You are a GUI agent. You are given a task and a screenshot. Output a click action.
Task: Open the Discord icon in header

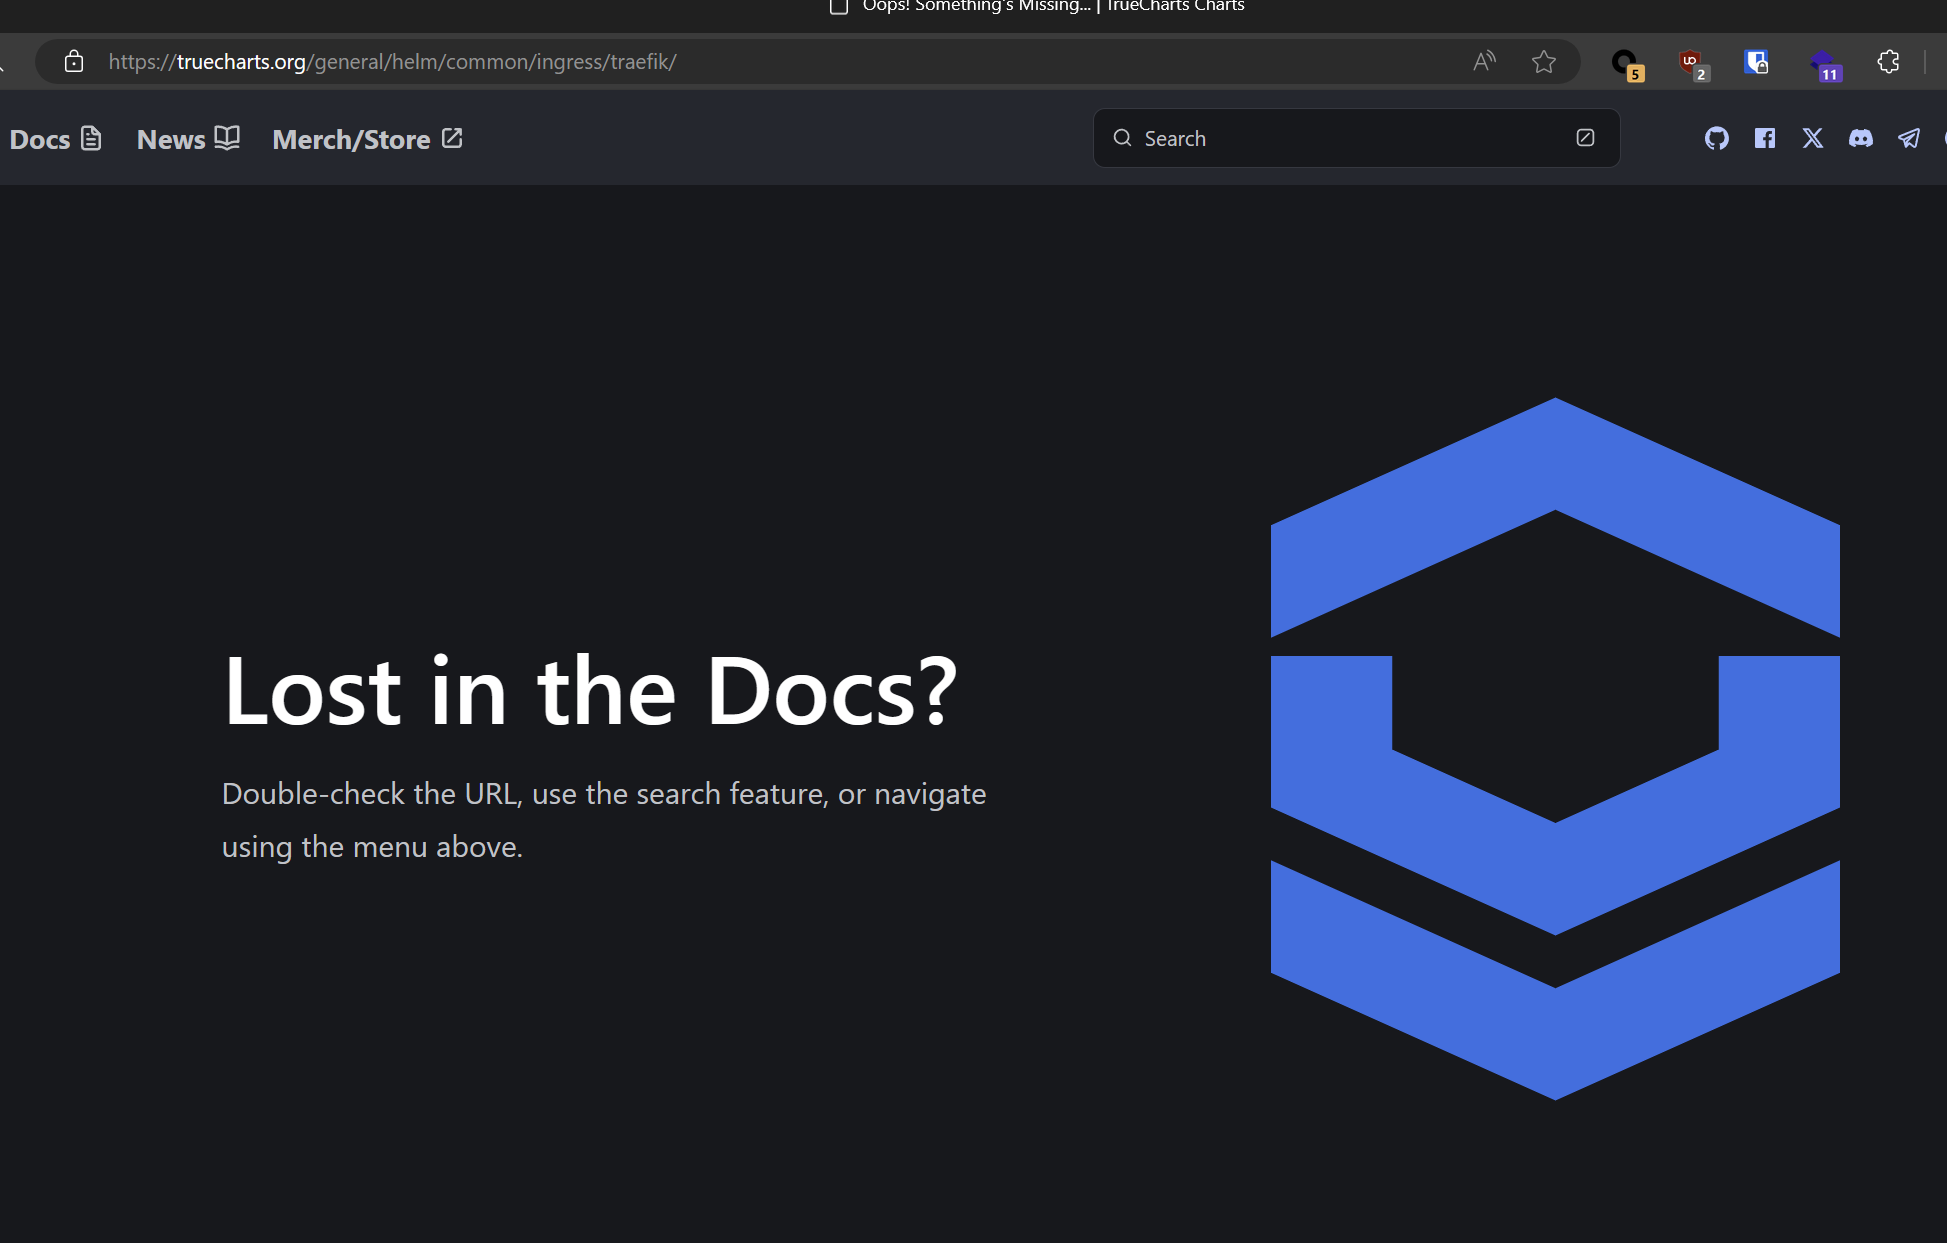pyautogui.click(x=1860, y=138)
